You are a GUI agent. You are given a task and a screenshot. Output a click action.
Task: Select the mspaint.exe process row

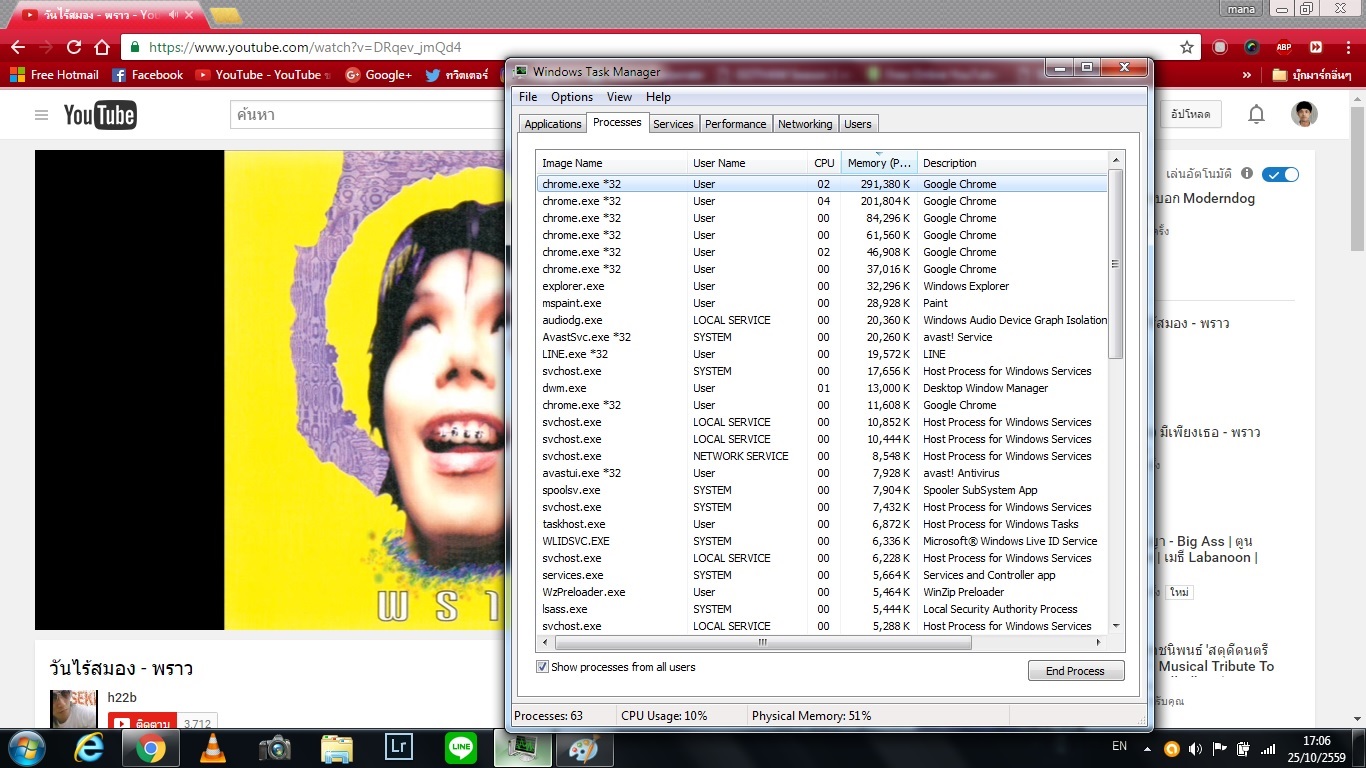point(822,303)
